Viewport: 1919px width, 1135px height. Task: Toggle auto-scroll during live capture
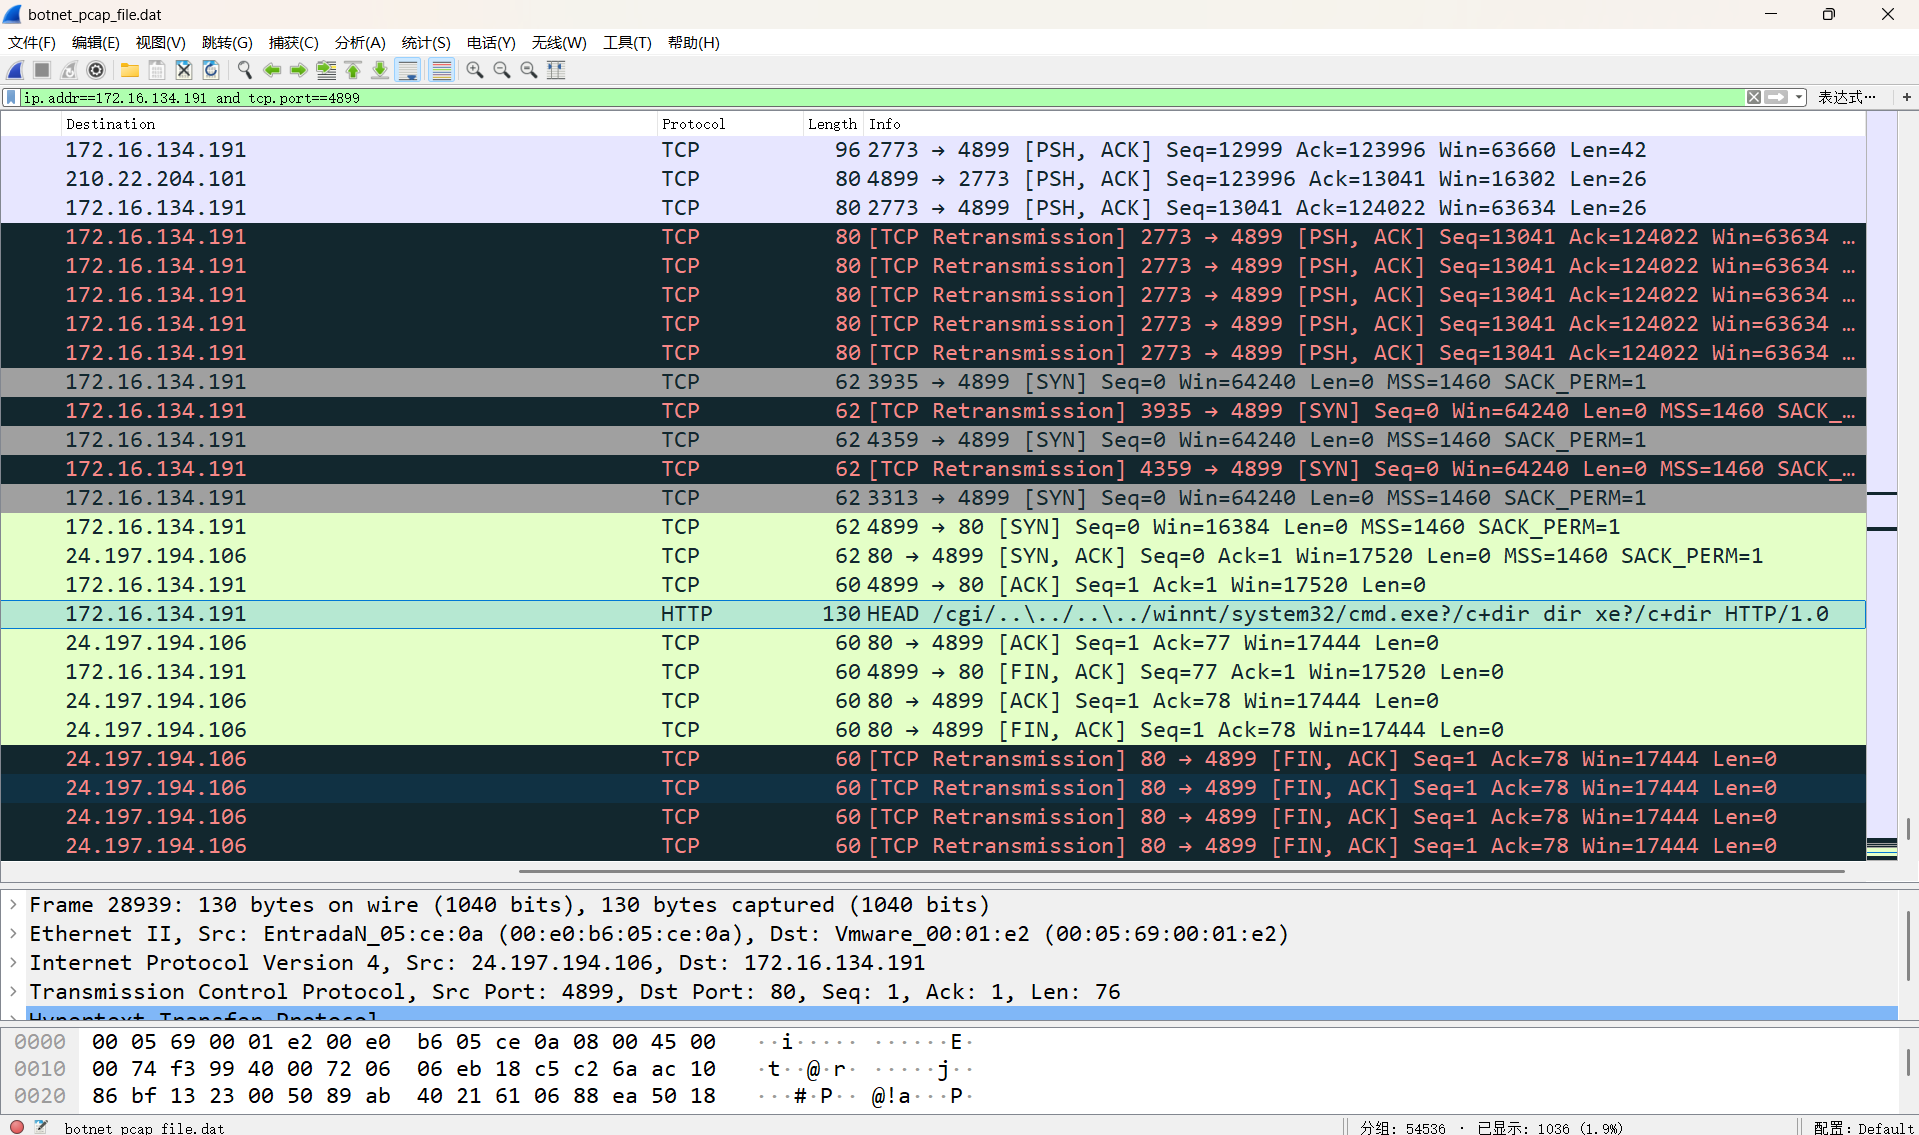tap(408, 70)
